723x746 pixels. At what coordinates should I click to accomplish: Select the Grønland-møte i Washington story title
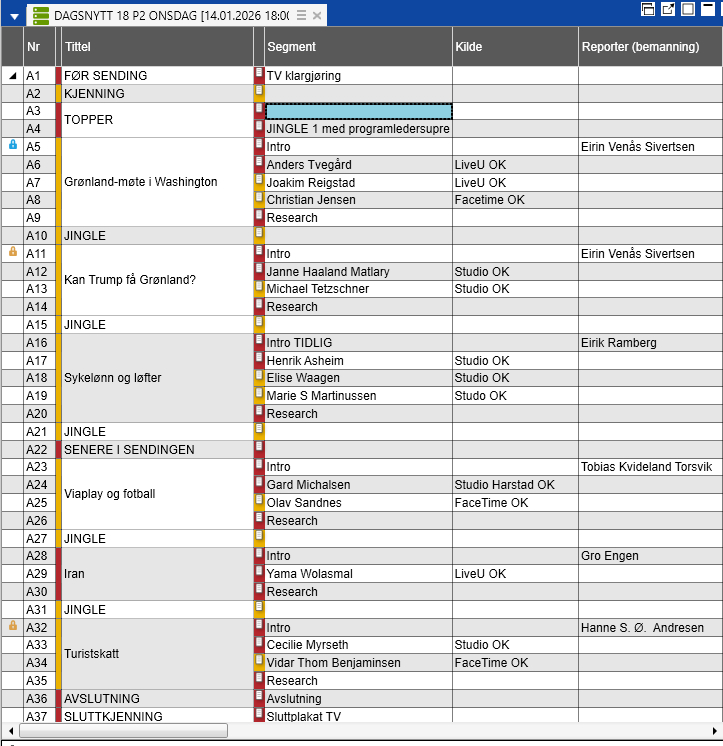[x=140, y=182]
